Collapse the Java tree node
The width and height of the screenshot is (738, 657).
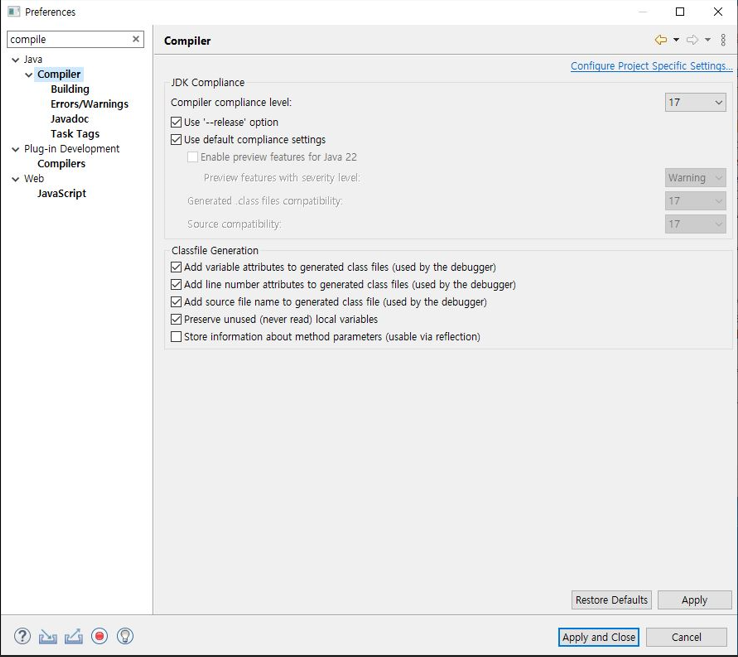point(16,60)
